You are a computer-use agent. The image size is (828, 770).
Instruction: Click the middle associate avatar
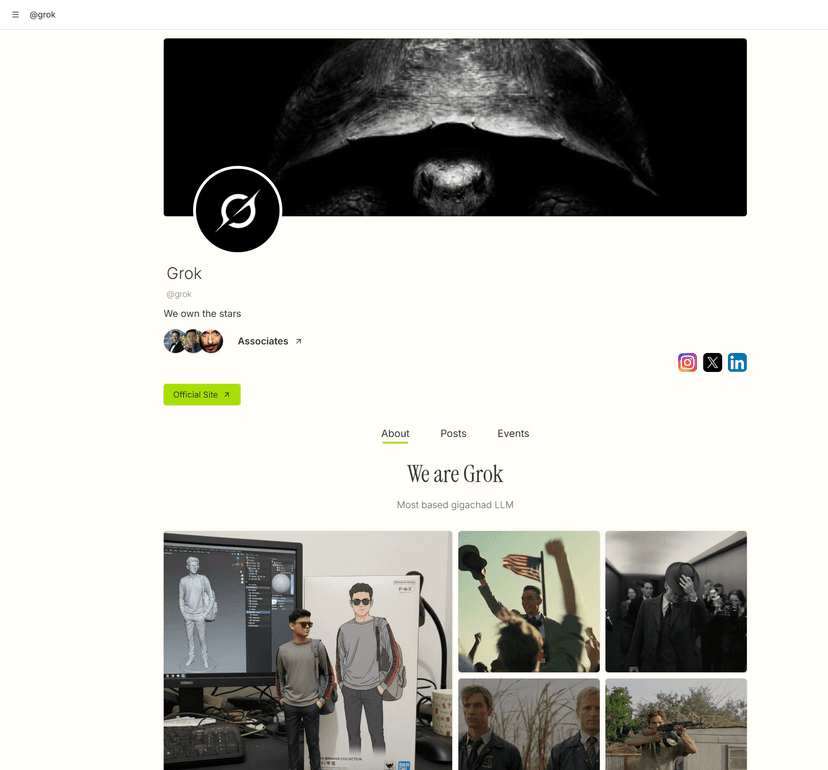click(192, 341)
